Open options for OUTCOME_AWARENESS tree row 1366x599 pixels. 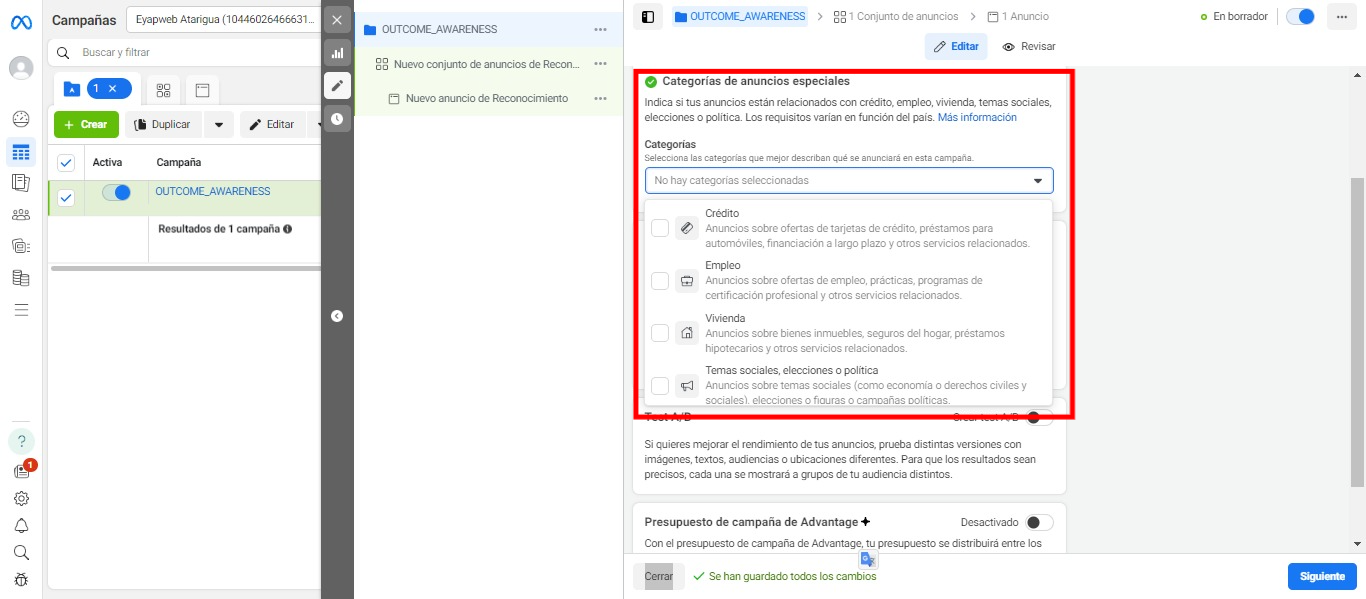pos(600,30)
